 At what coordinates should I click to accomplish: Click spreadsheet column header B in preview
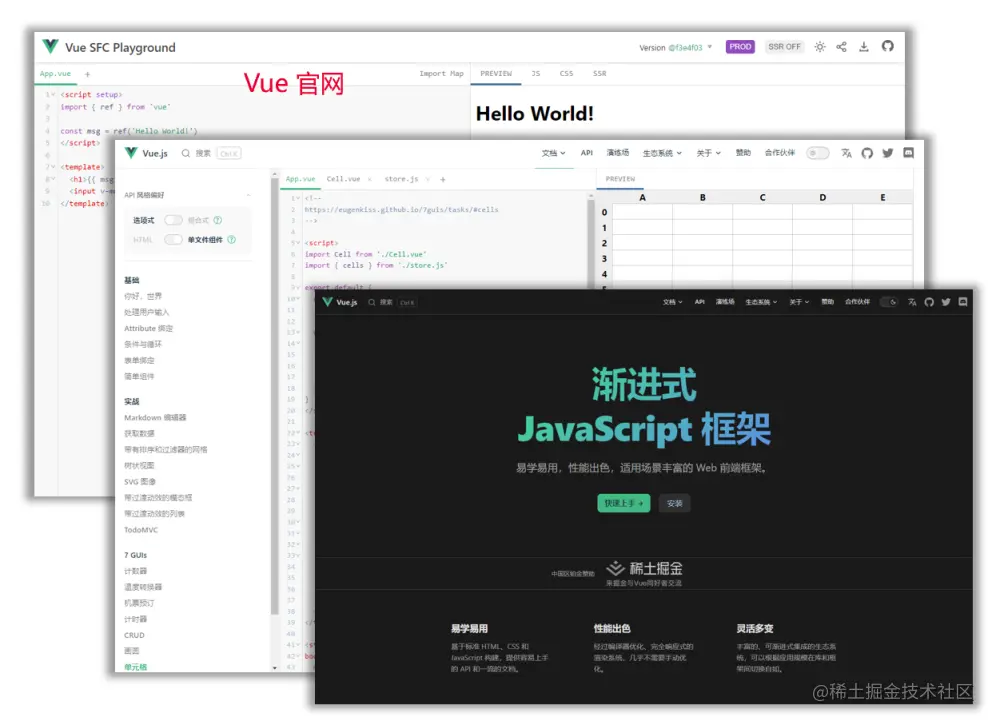(703, 198)
